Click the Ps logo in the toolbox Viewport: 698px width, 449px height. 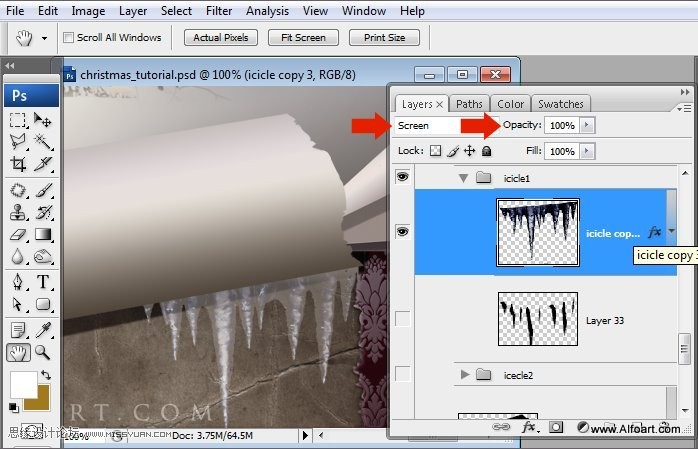click(31, 96)
